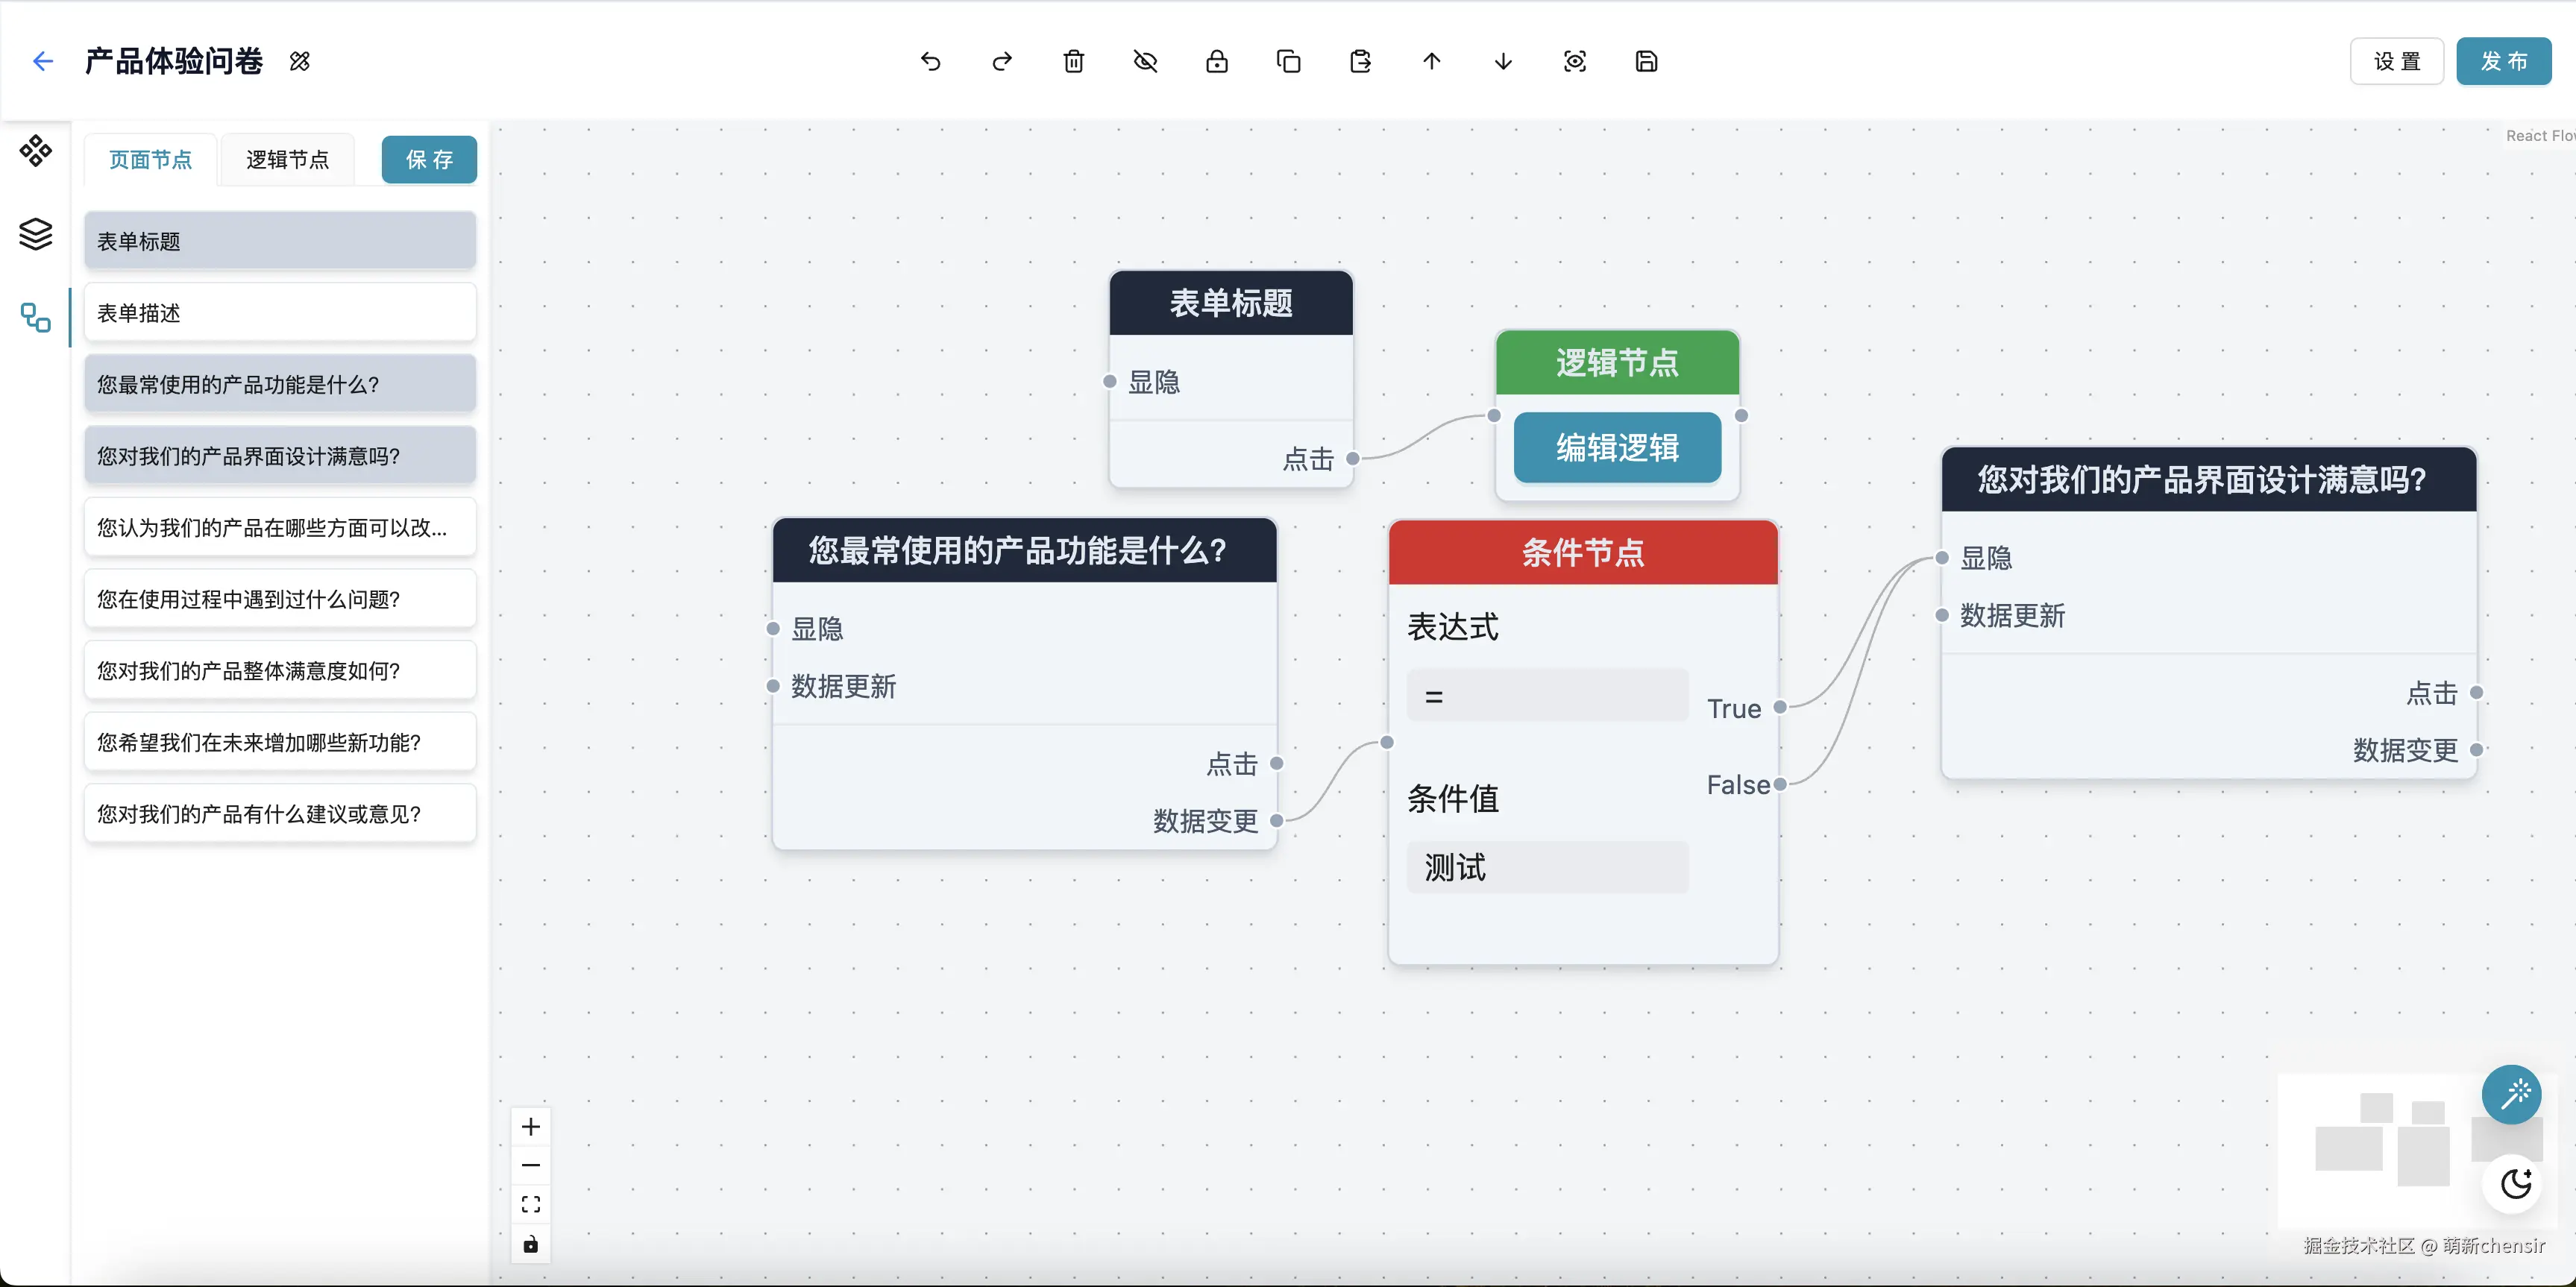The image size is (2576, 1287).
Task: Click the copy icon in toolbar
Action: coord(1288,62)
